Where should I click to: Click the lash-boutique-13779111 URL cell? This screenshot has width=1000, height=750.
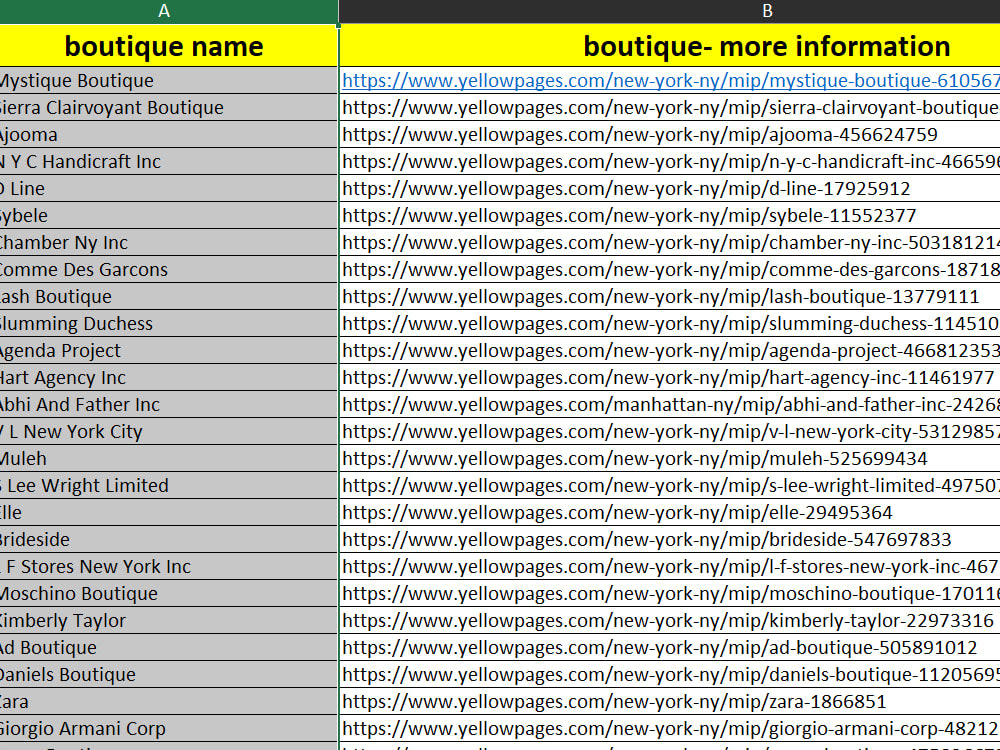pyautogui.click(x=670, y=297)
